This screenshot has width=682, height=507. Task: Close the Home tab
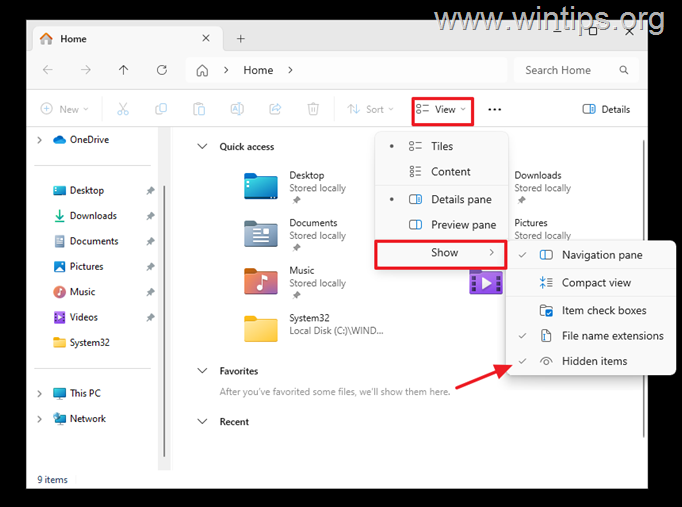pos(206,38)
